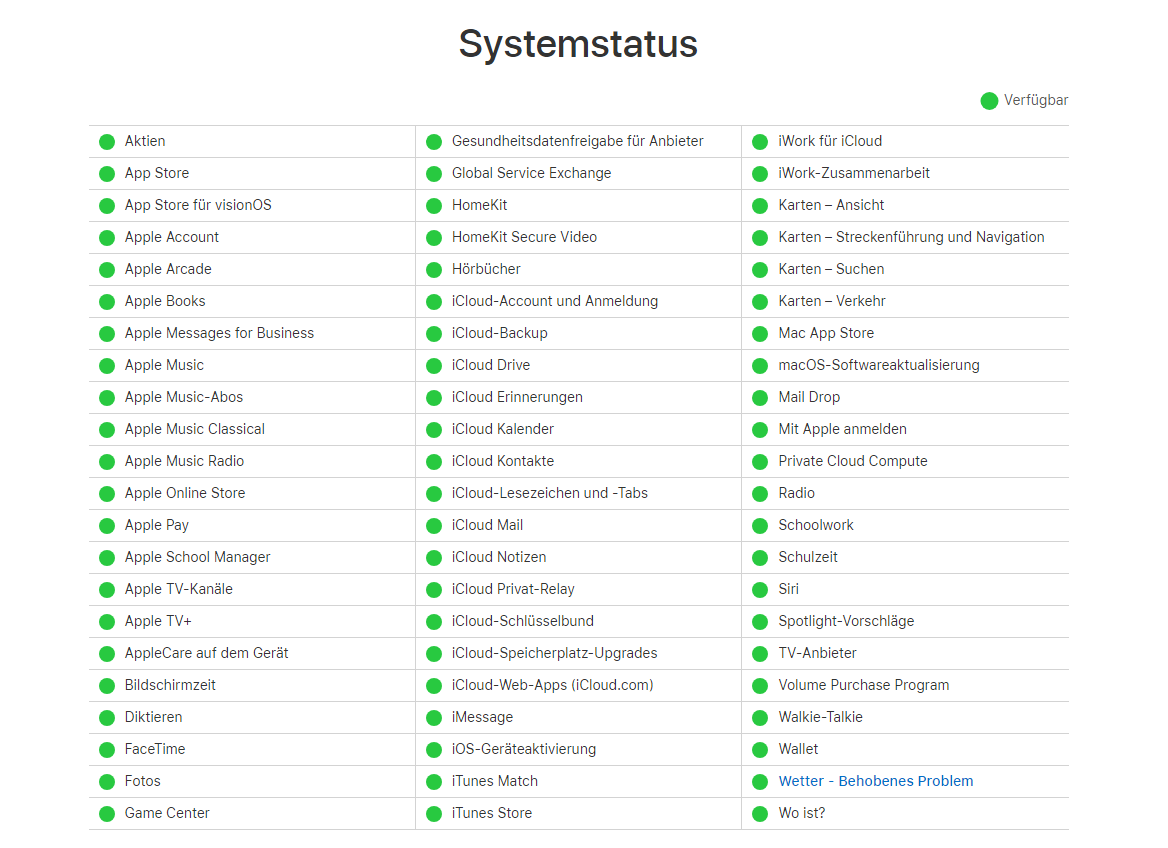Click the Systemstatus page heading

click(x=578, y=44)
